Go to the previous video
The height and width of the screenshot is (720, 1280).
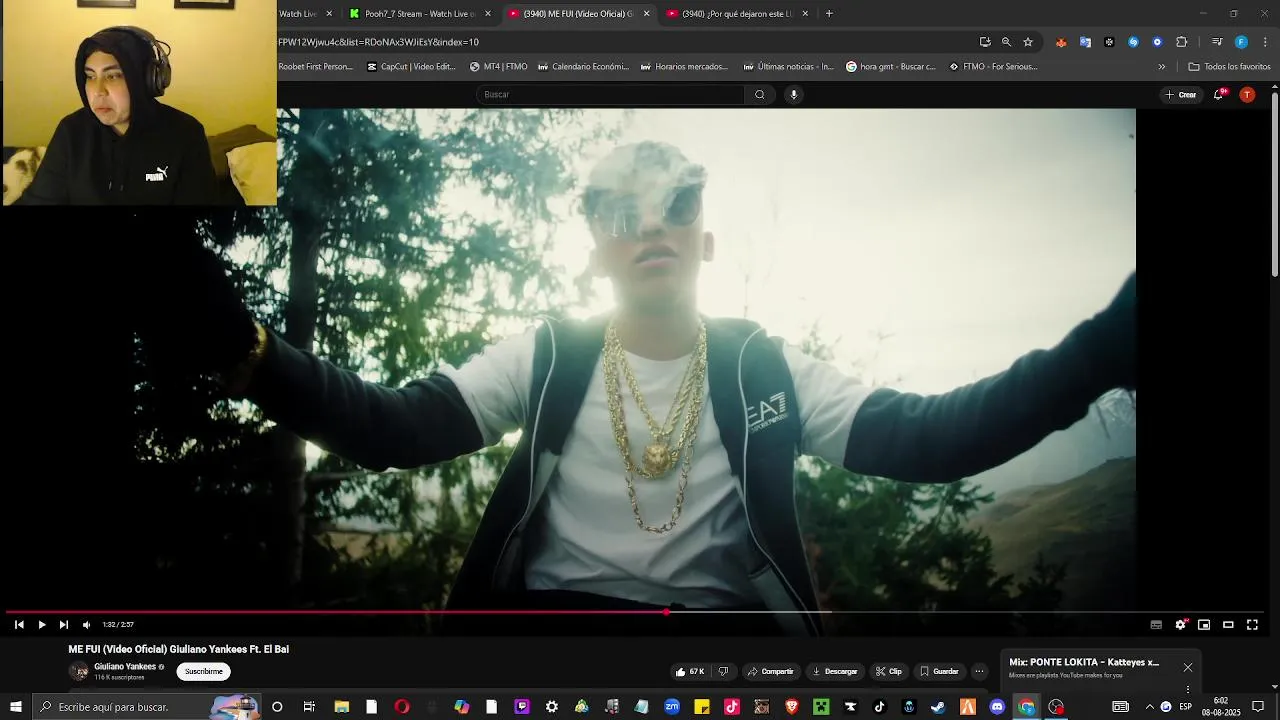(x=19, y=625)
